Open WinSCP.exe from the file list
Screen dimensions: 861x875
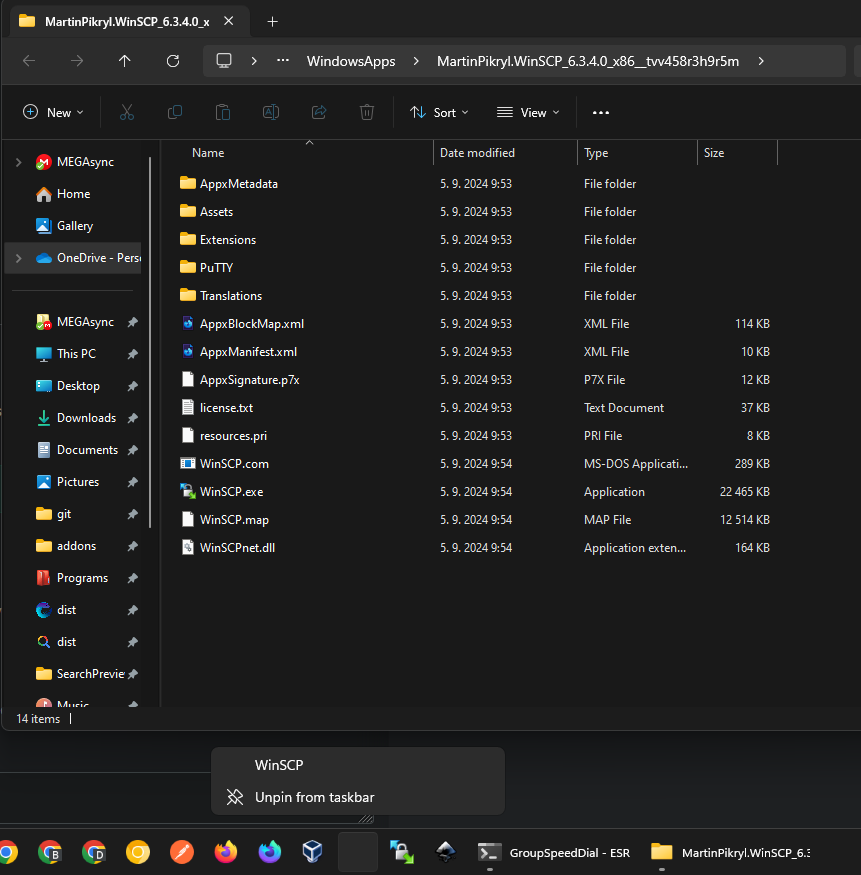coord(229,491)
